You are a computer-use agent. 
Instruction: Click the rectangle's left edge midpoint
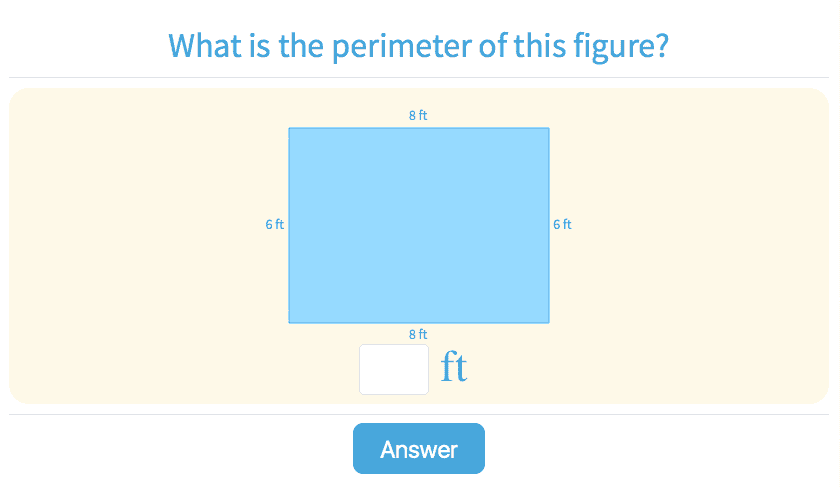coord(290,225)
